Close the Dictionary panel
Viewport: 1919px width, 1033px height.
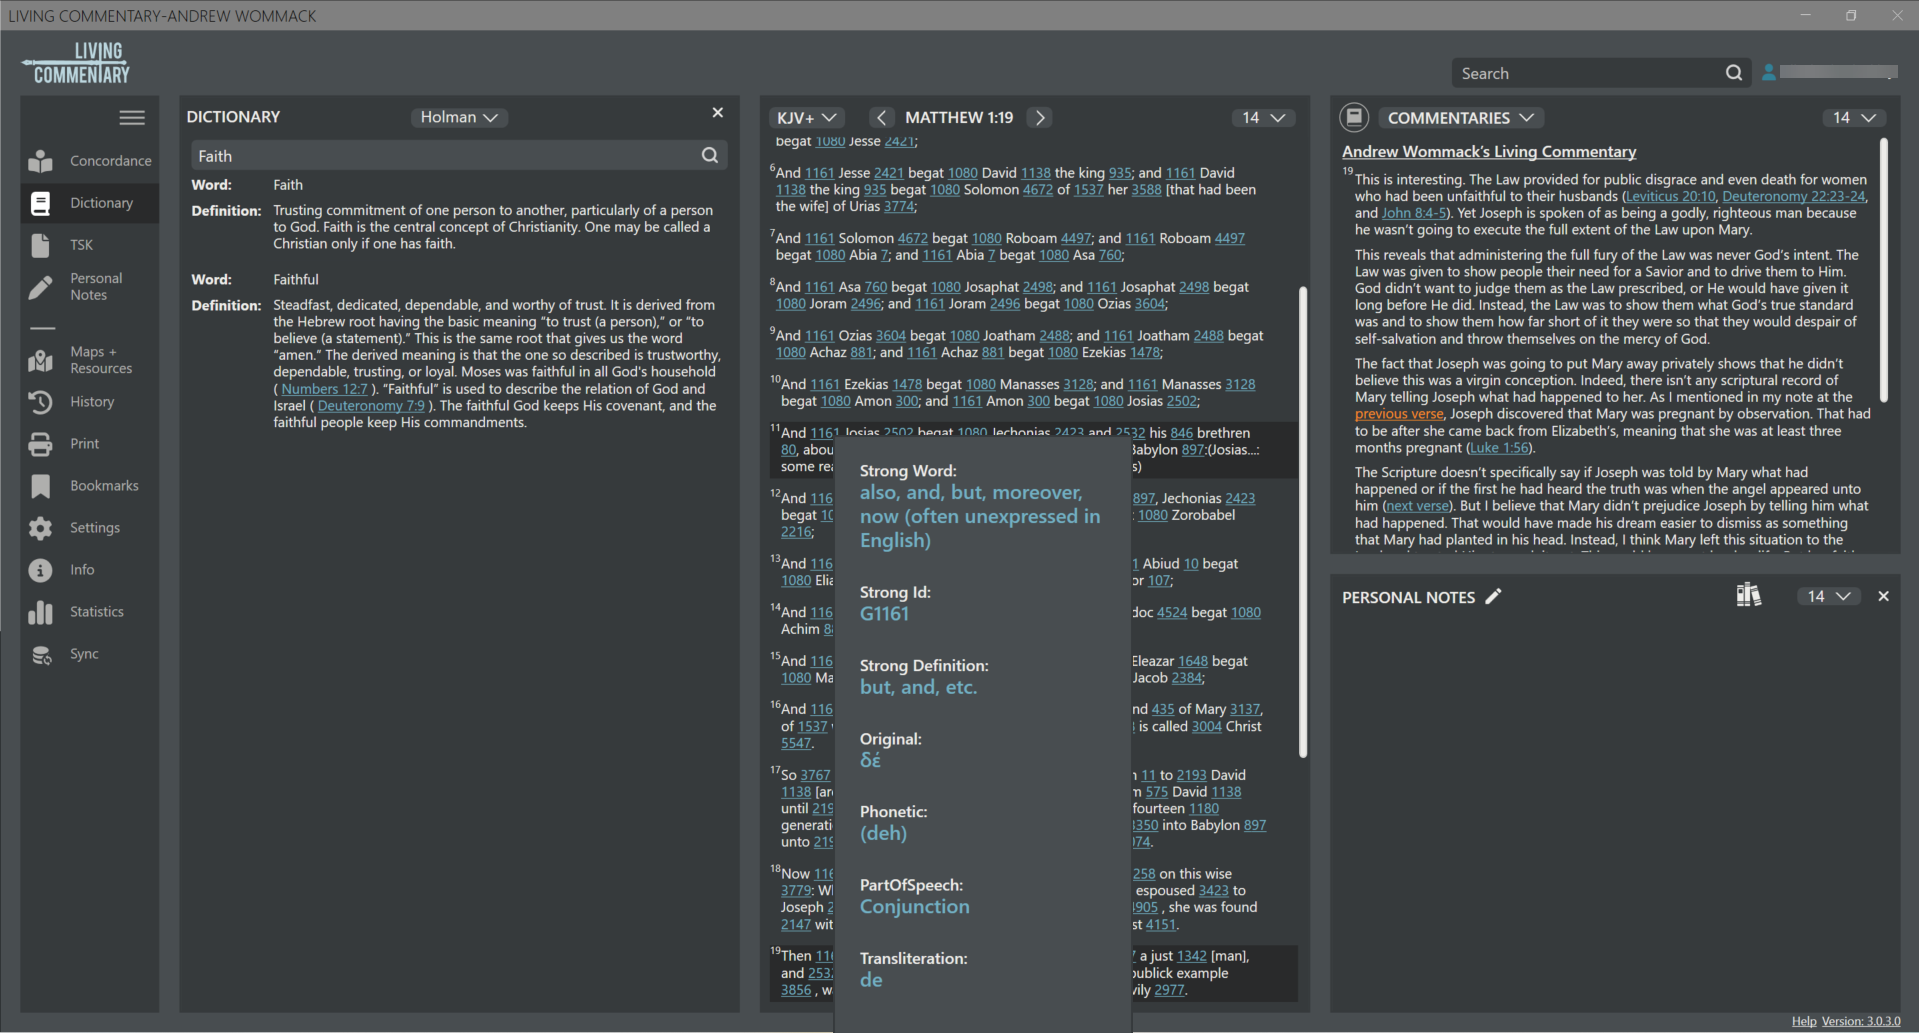pos(717,113)
